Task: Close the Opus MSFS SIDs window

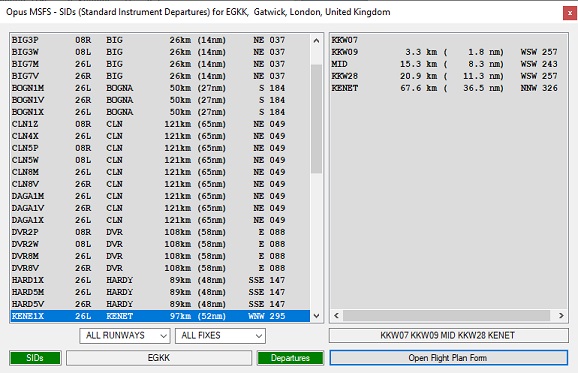Action: (570, 13)
